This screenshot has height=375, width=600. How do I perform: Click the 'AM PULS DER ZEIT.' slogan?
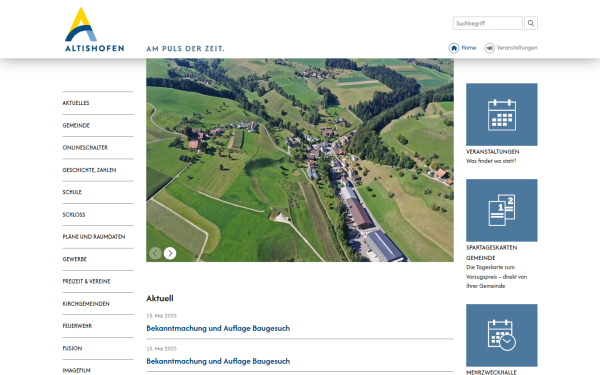186,49
